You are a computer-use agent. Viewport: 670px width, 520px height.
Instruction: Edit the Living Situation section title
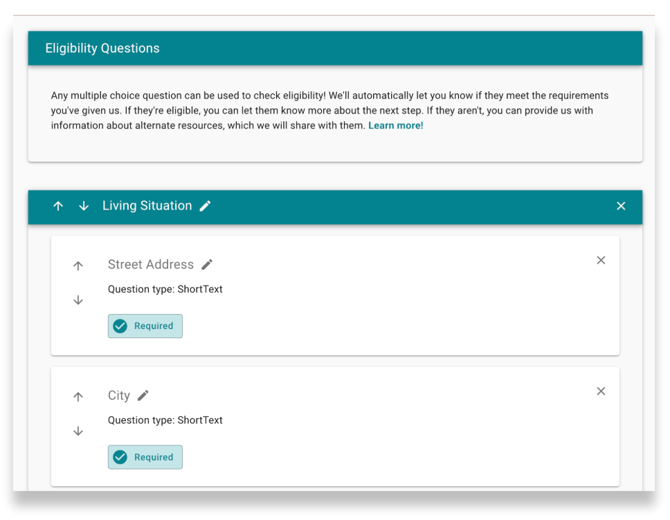tap(205, 206)
